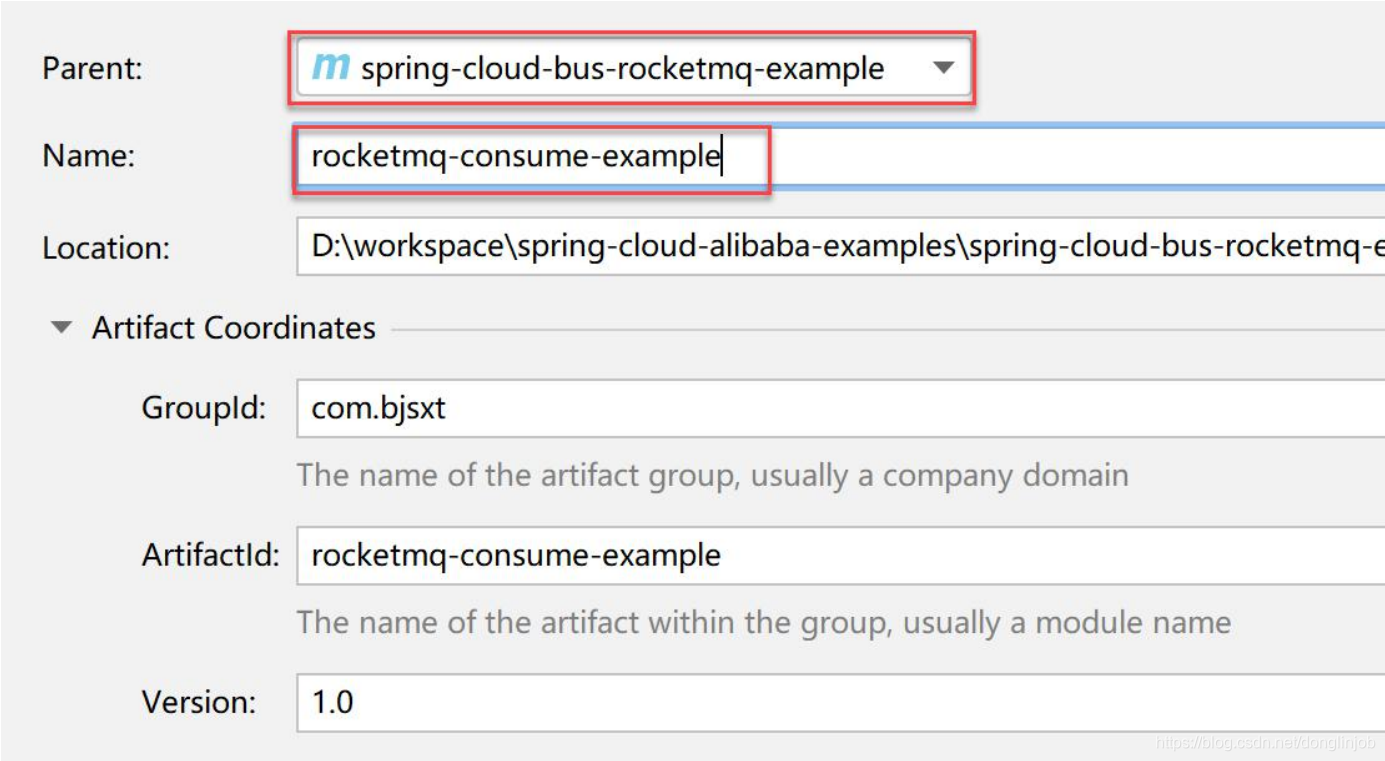The height and width of the screenshot is (761, 1385).
Task: Click hint 'usually a module name'
Action: coord(1066,623)
